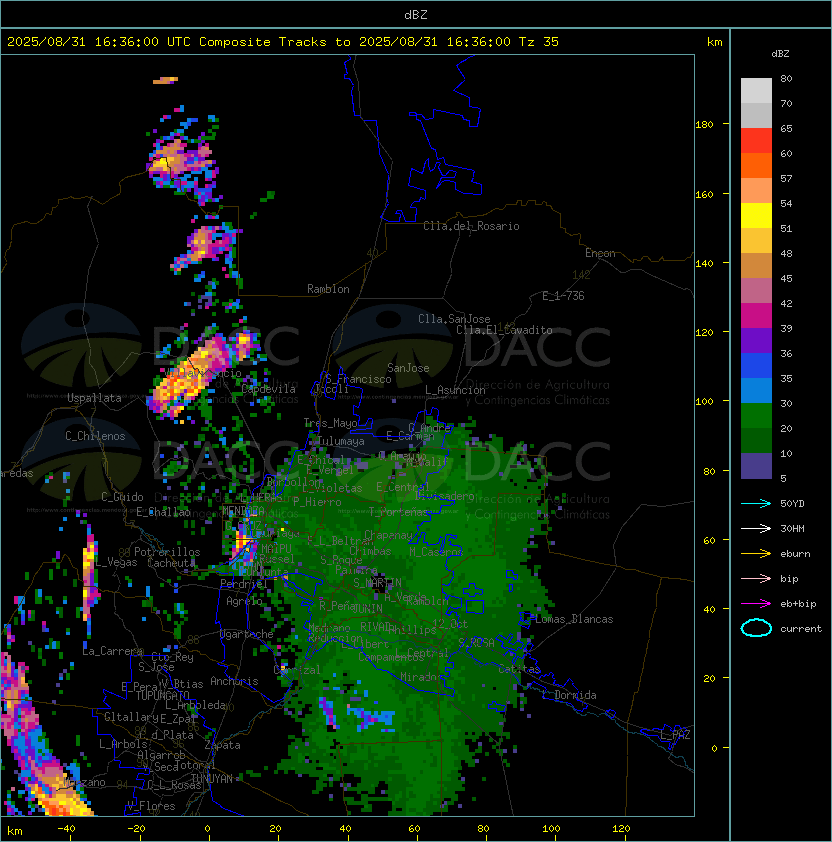The image size is (832, 842).
Task: Click the 'Anchoris' map label
Action: (x=234, y=681)
